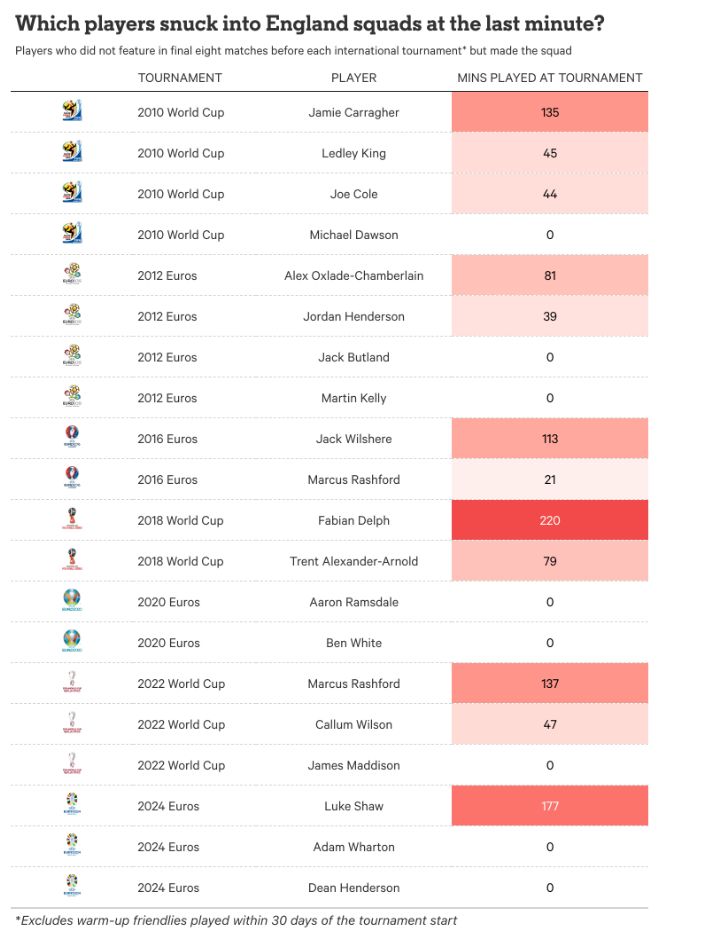
Task: Click the chart title about England squads
Action: coord(310,23)
